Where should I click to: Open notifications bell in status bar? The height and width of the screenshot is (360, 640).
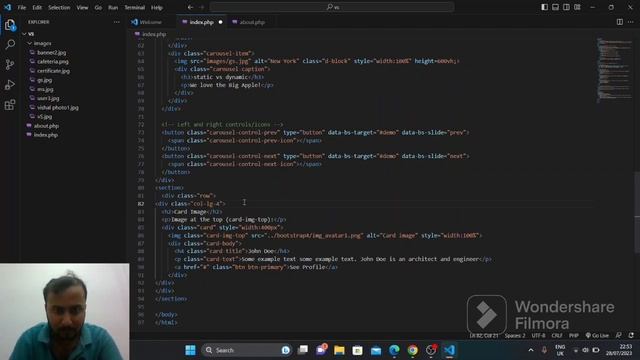631,336
